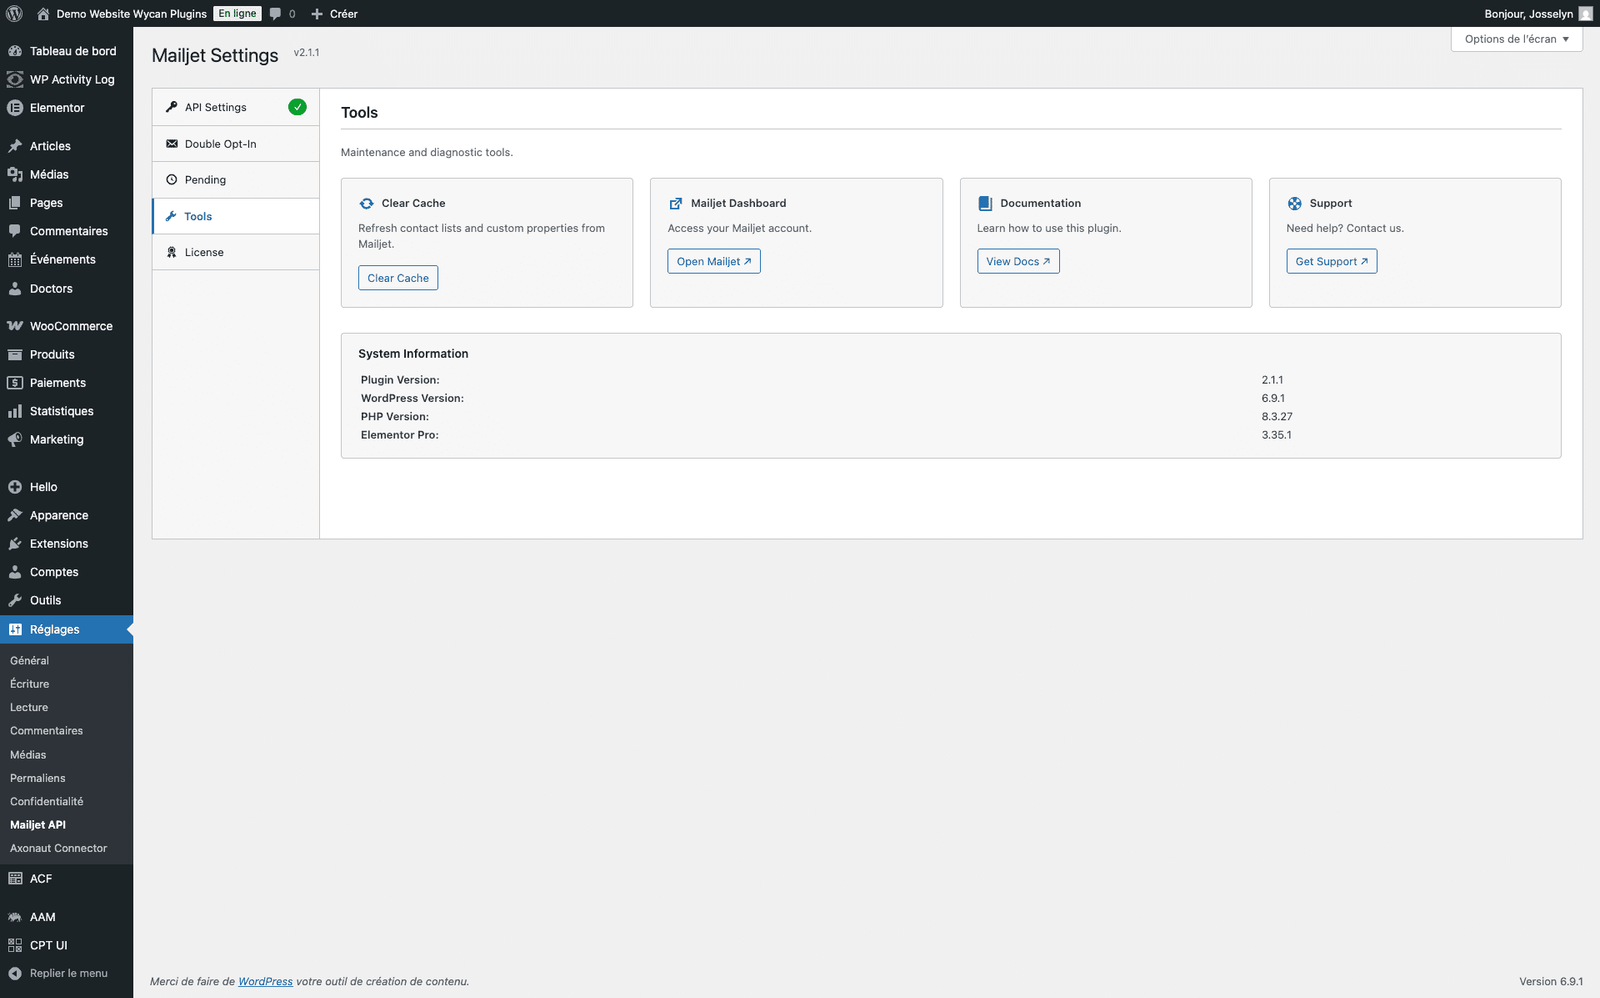Select the AAM sidebar icon
This screenshot has width=1600, height=998.
tap(15, 917)
